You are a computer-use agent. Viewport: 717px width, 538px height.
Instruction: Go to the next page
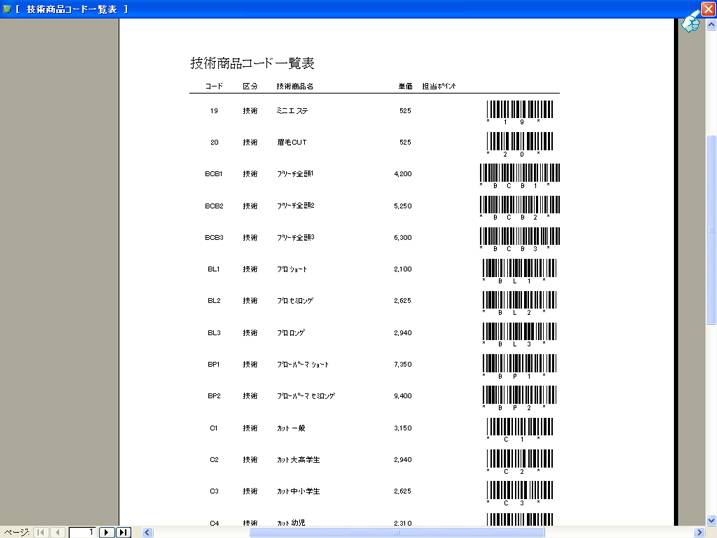point(106,532)
